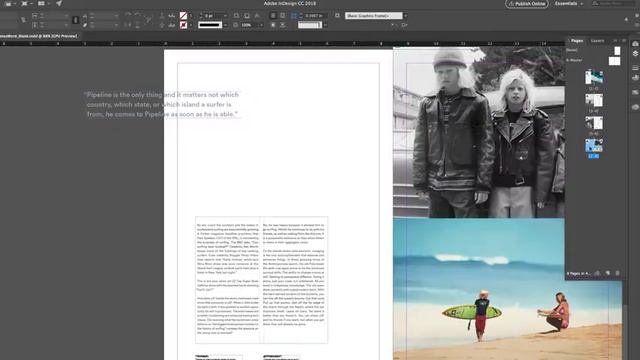Screen dimensions: 640x360
Task: Open the Swatches panel icon in the right dock
Action: click(635, 93)
